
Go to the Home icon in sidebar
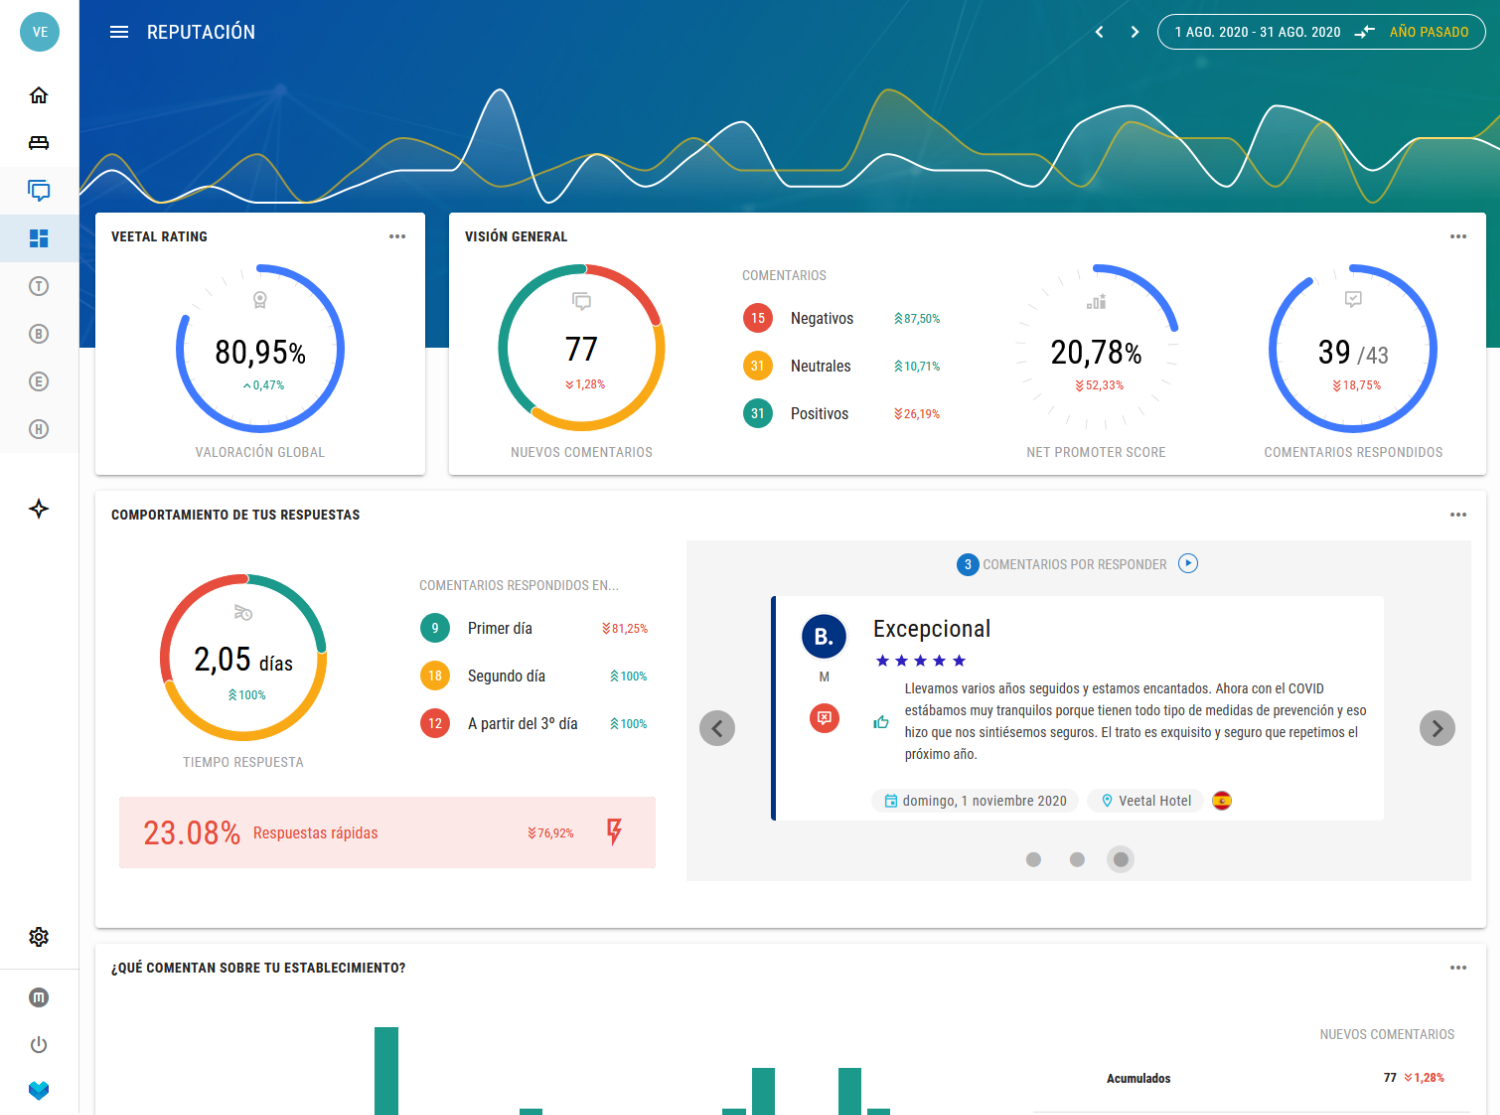point(39,95)
